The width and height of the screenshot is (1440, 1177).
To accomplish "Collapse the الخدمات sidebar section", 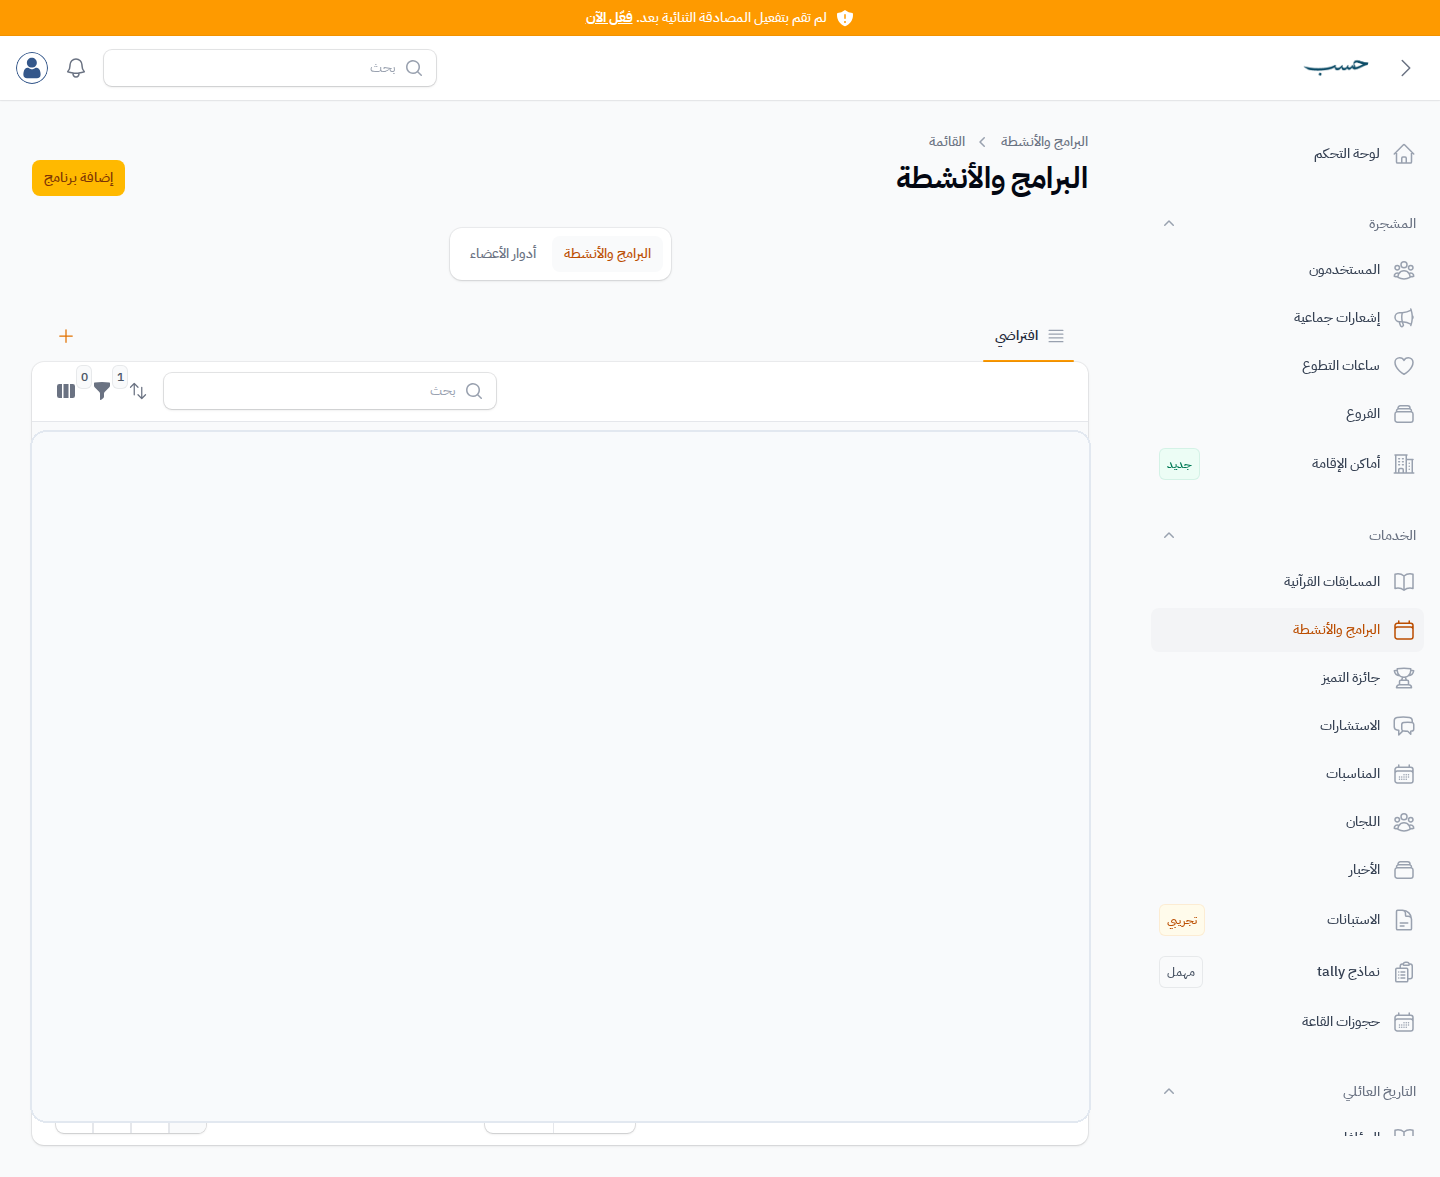I will [1169, 535].
